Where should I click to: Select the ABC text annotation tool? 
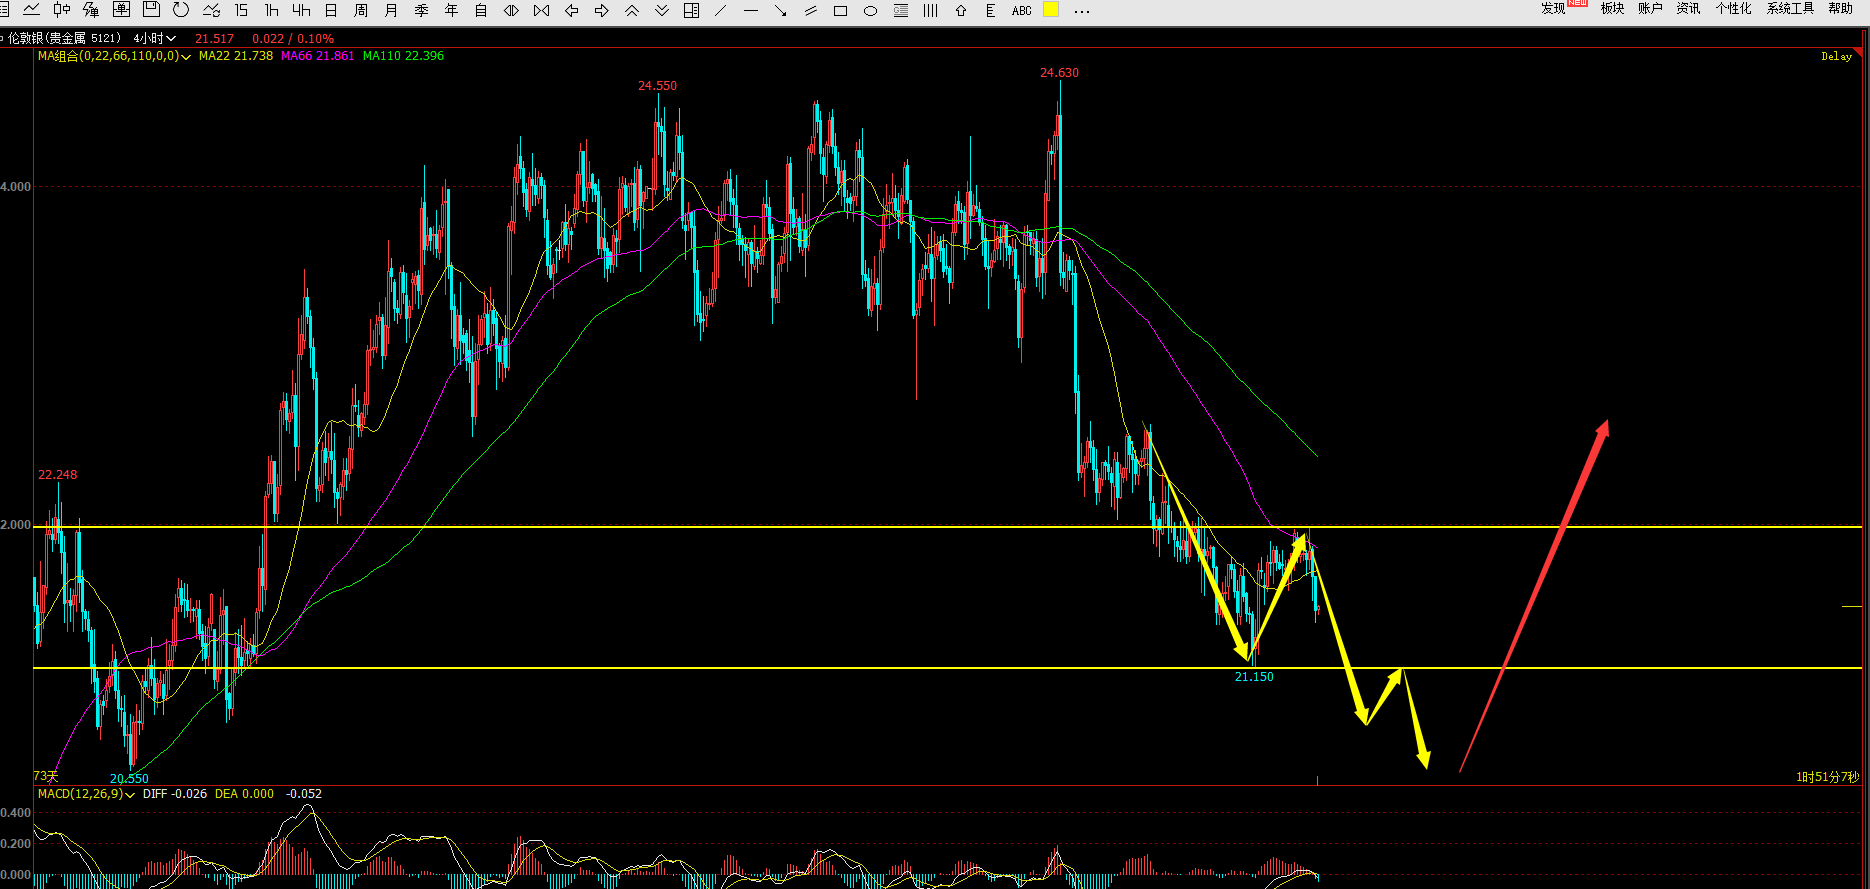1021,11
